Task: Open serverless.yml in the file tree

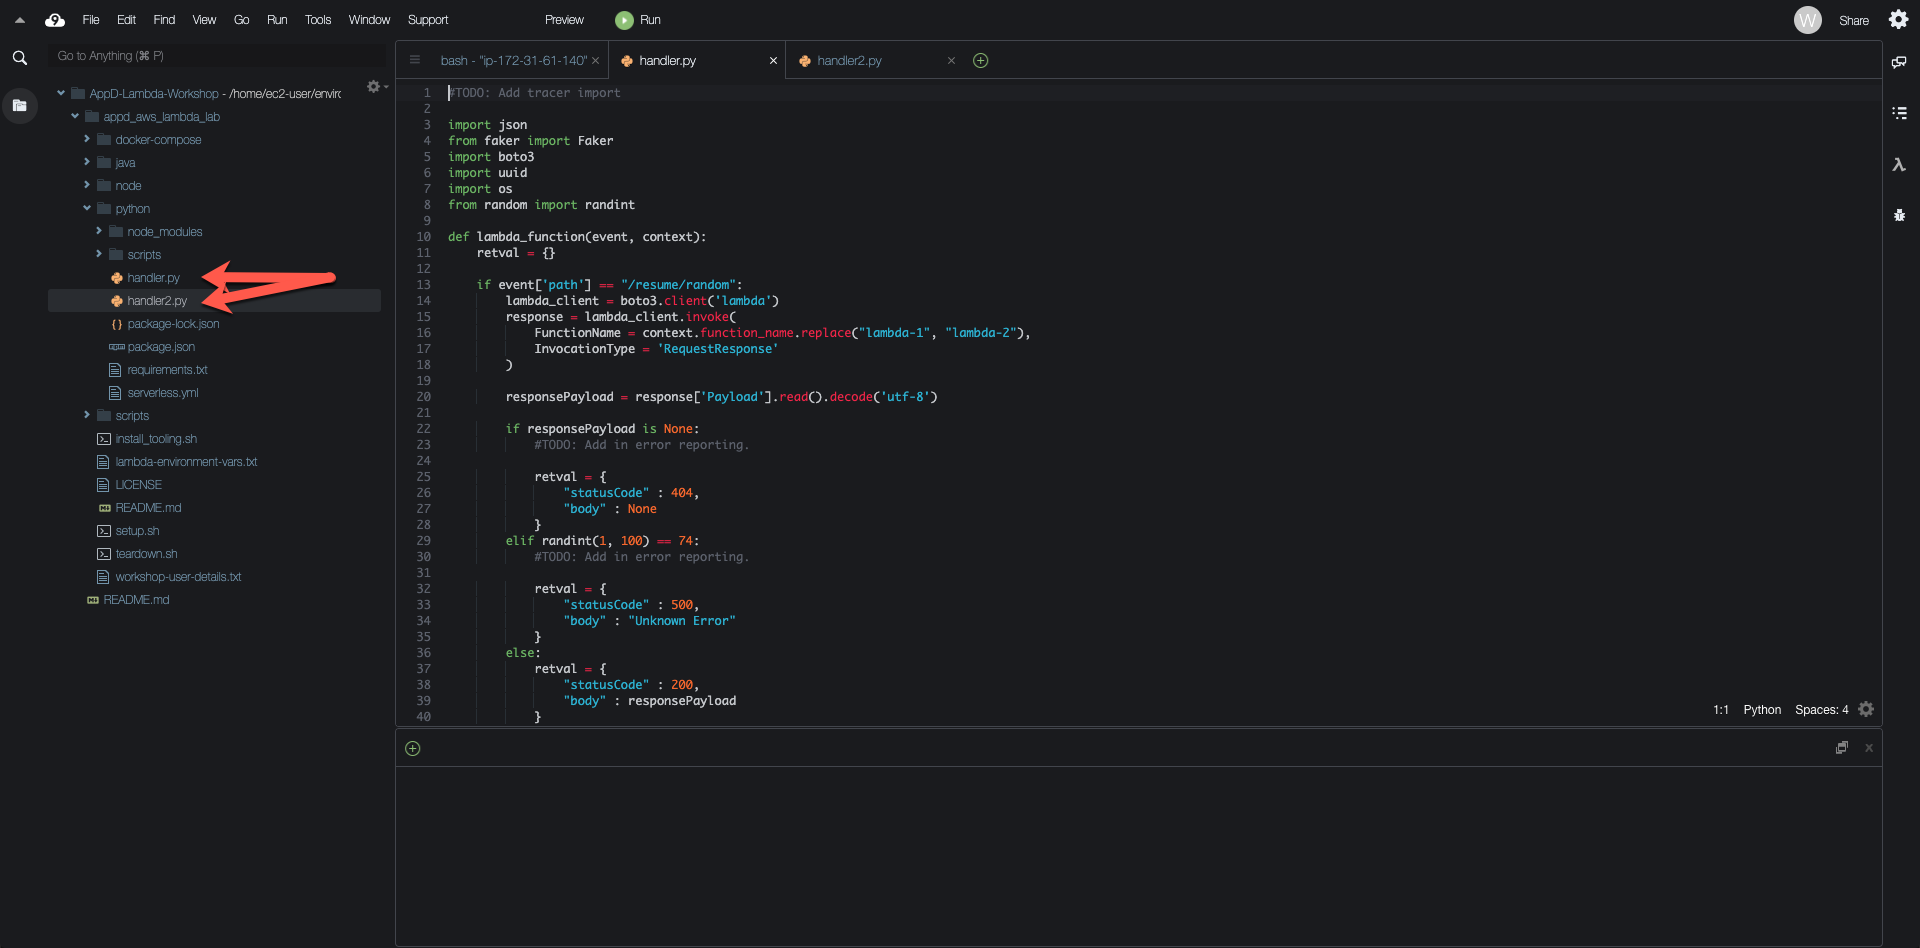Action: coord(162,393)
